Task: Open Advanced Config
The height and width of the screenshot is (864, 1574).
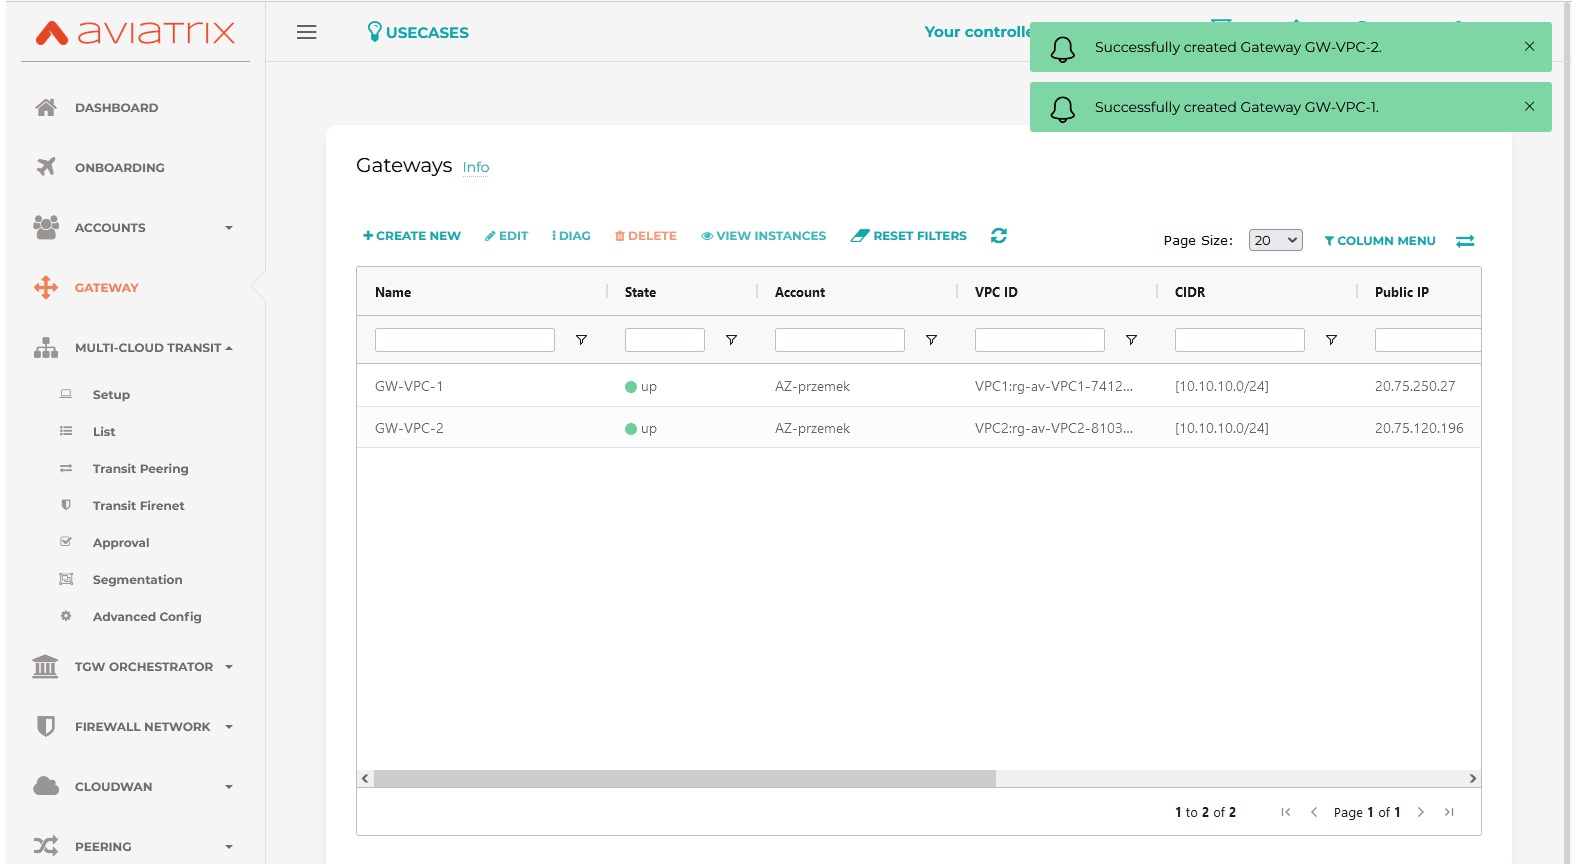Action: [x=147, y=616]
